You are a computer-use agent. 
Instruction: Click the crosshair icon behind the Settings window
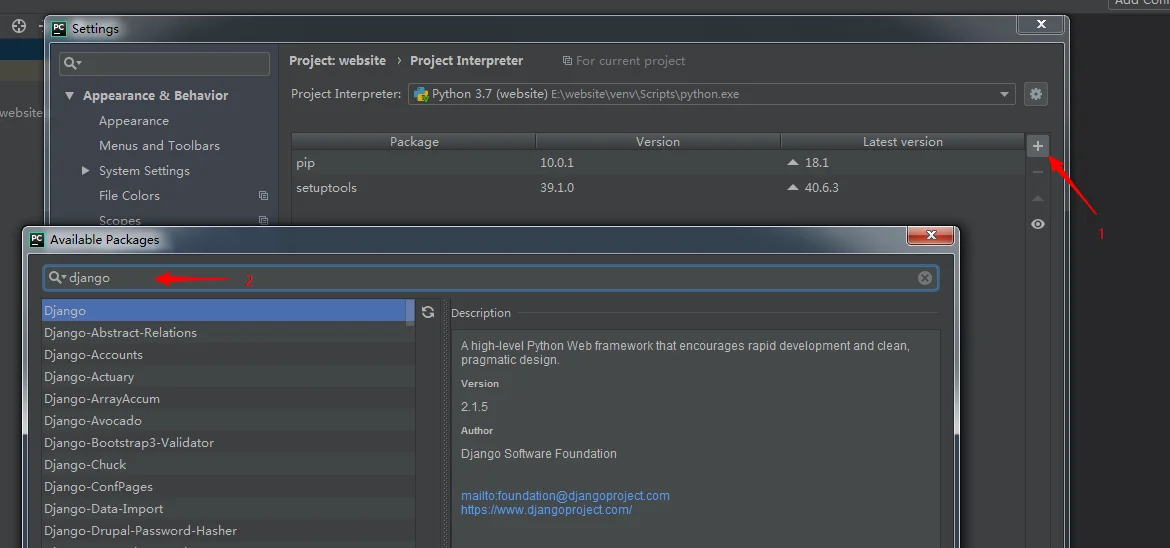pos(19,26)
